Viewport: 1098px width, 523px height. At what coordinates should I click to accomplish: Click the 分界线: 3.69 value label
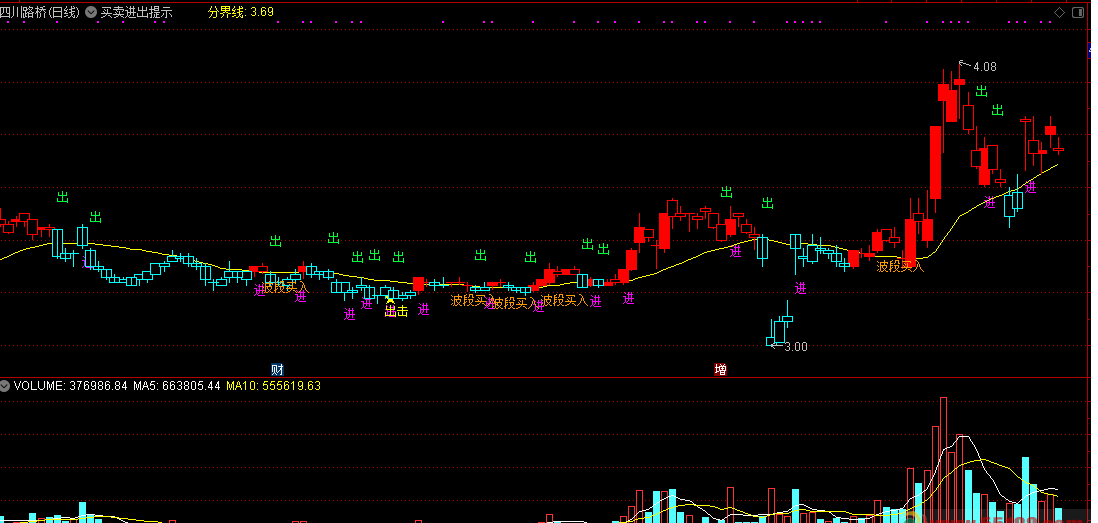[x=241, y=12]
